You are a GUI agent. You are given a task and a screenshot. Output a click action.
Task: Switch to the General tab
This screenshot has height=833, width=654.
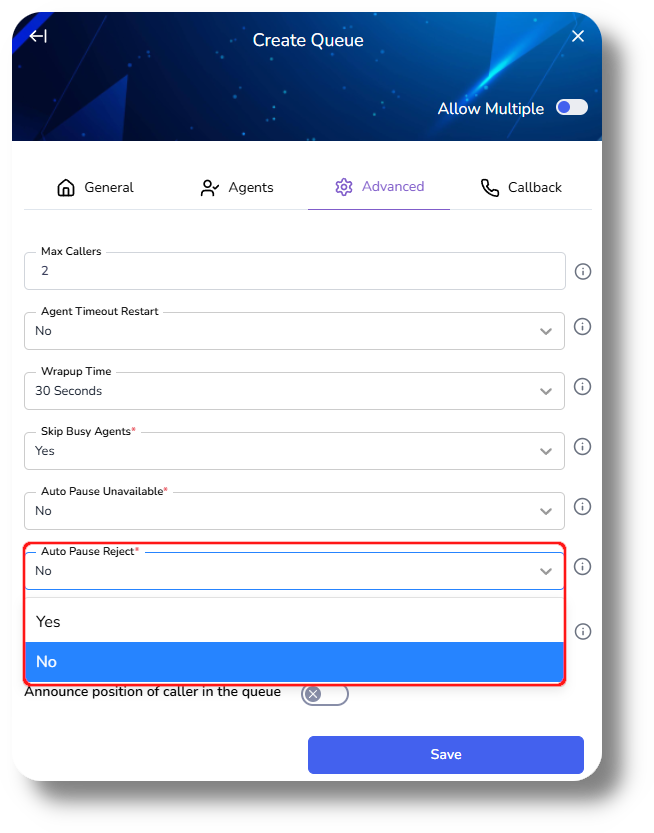click(x=95, y=187)
